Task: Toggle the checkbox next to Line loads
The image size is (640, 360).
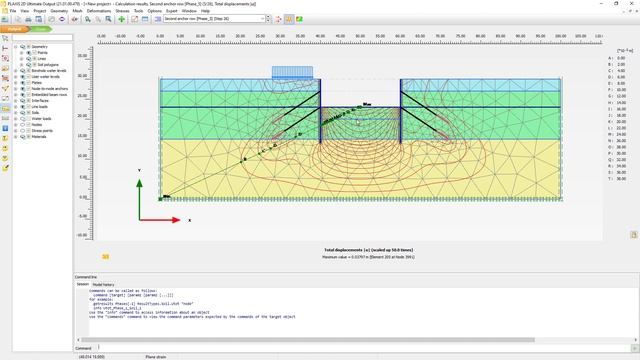Action: click(x=29, y=107)
